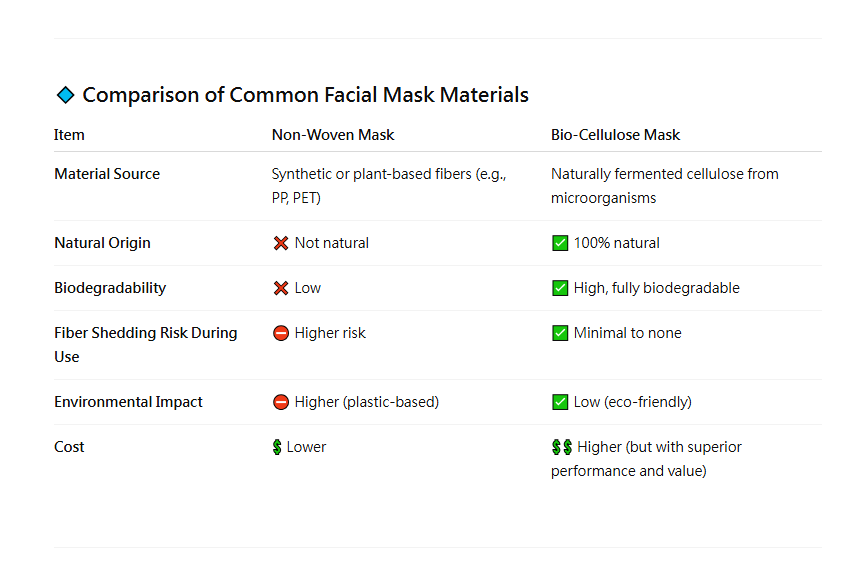Image resolution: width=849 pixels, height=565 pixels.
Task: Click the no-entry icon beside Higher (plastic-based)
Action: pos(280,402)
